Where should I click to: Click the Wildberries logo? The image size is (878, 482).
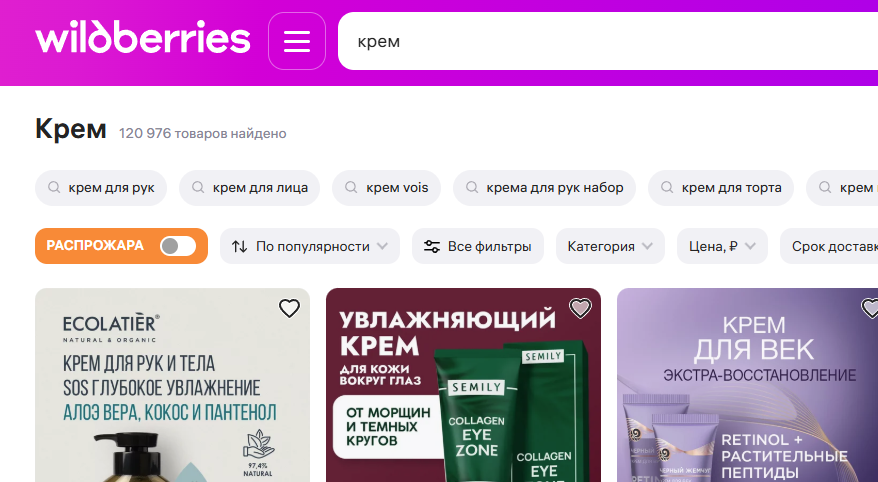click(x=143, y=38)
